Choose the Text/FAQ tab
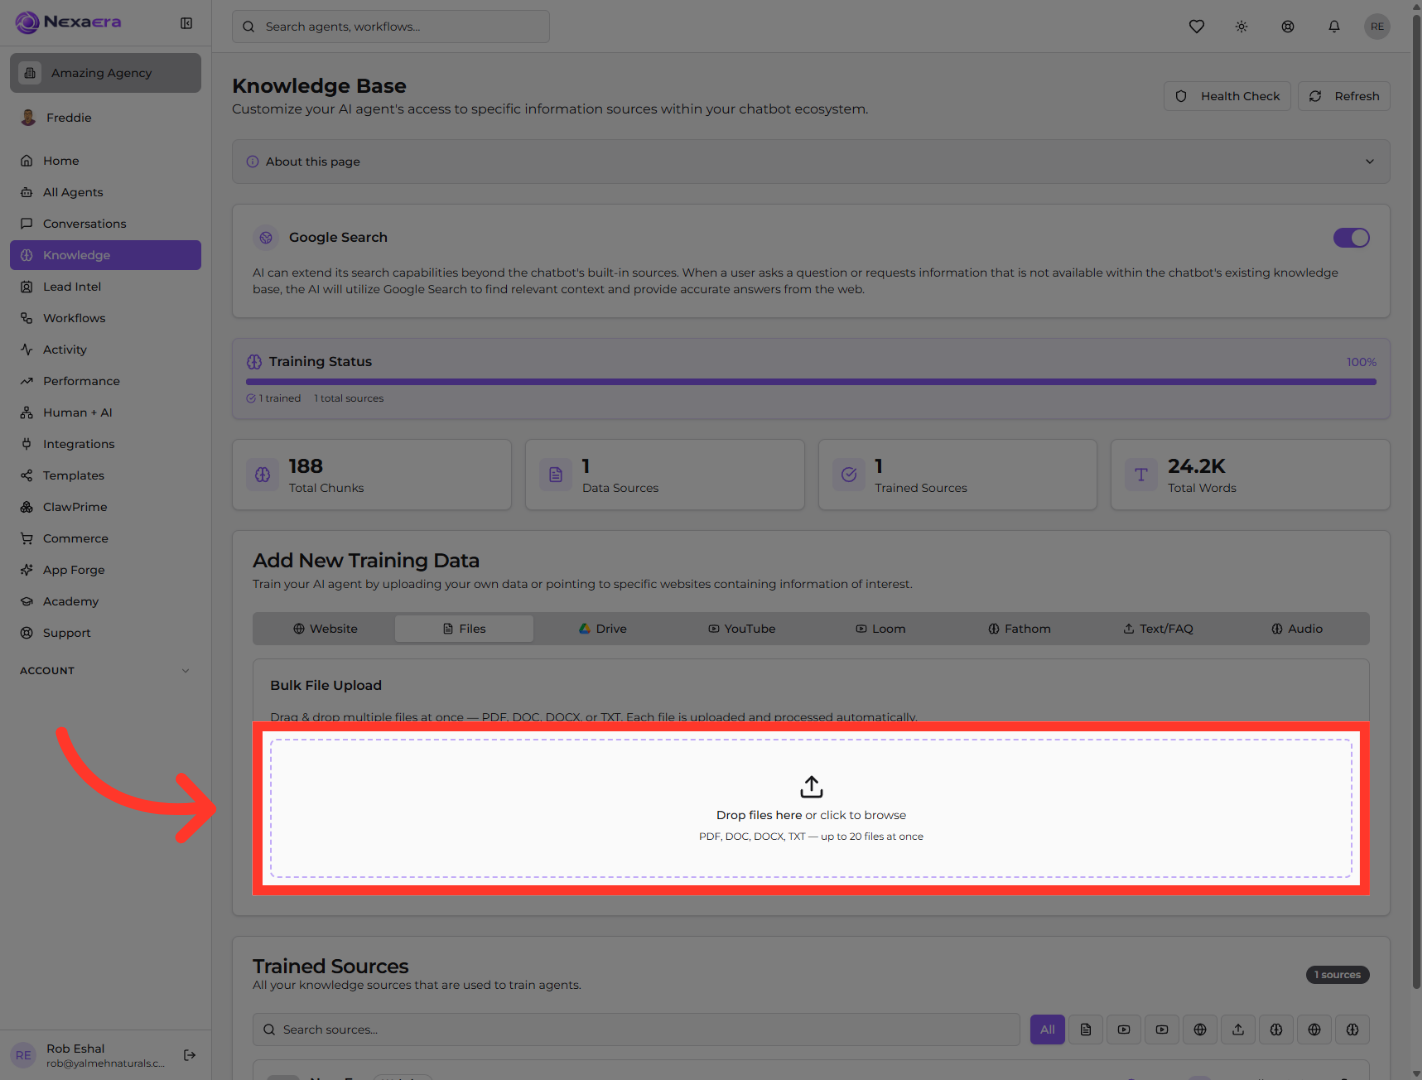The width and height of the screenshot is (1422, 1080). [1158, 629]
